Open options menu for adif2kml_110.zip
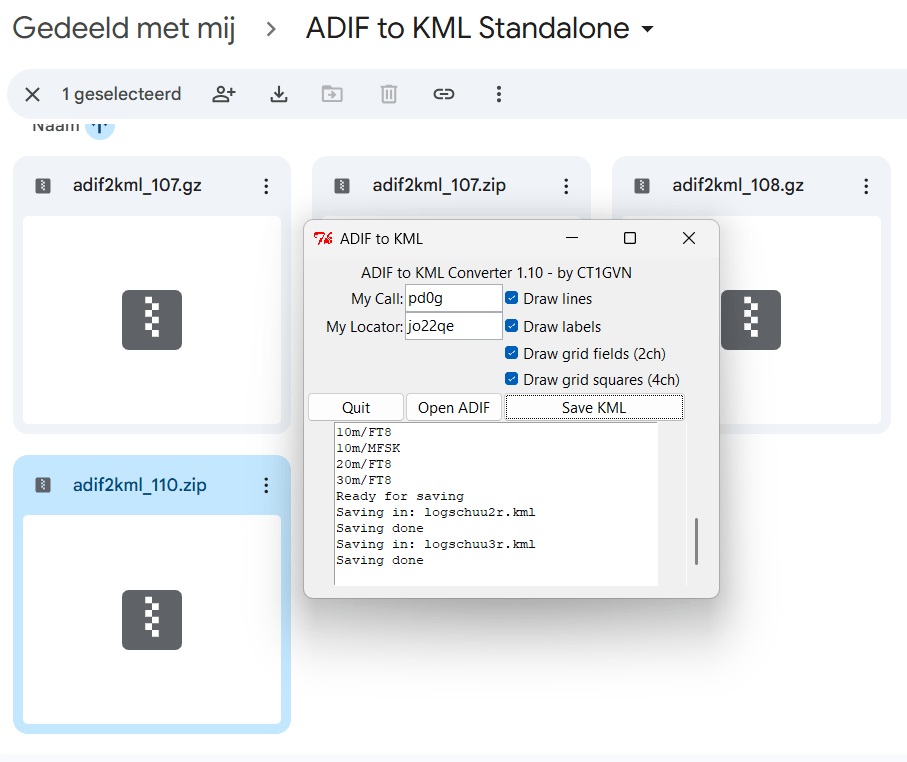 point(266,485)
